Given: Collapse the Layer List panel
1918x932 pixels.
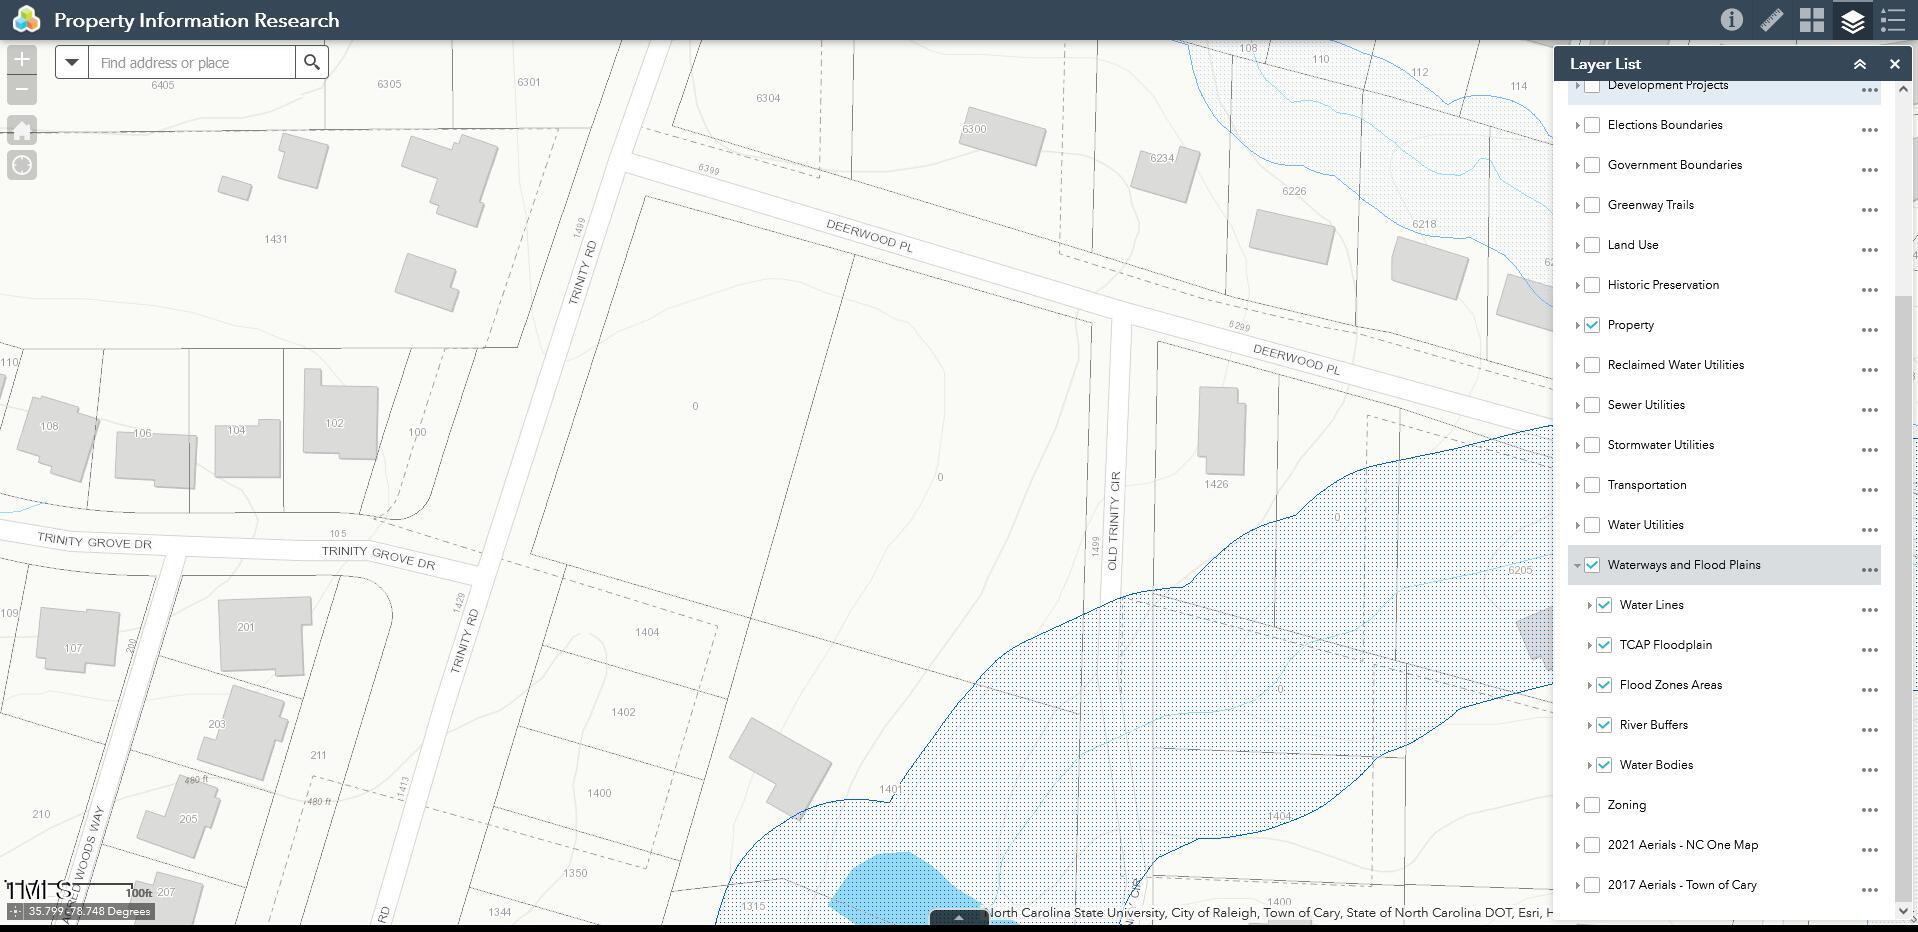Looking at the screenshot, I should 1859,64.
